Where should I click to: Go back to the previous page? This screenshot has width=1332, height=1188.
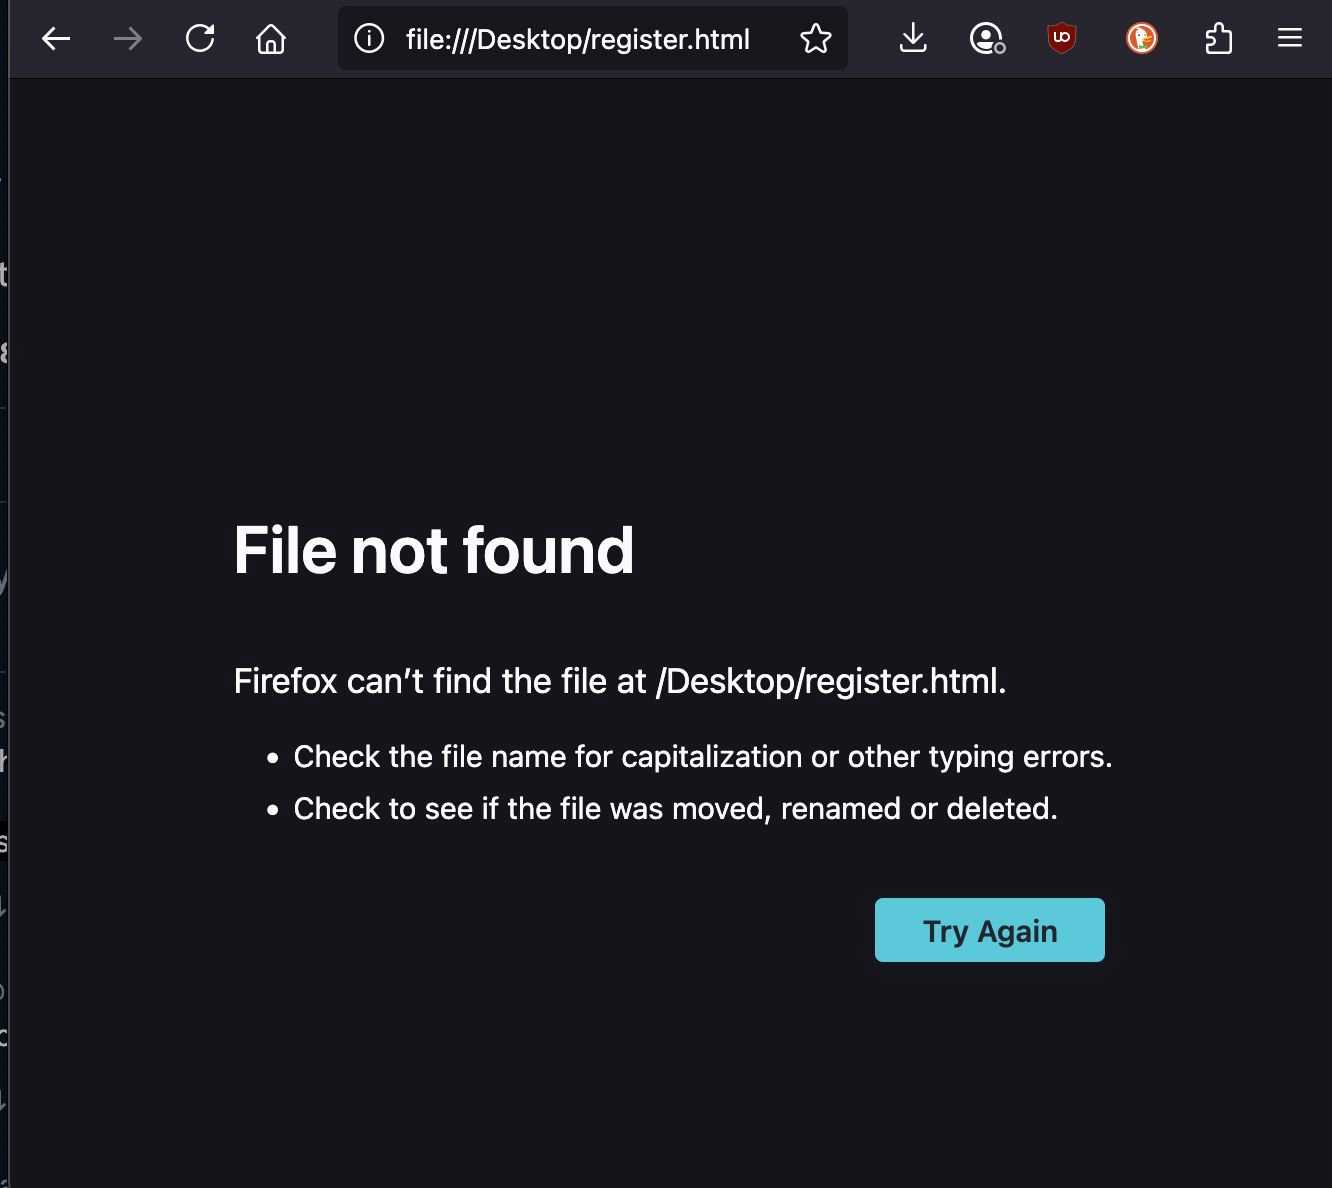[x=56, y=39]
